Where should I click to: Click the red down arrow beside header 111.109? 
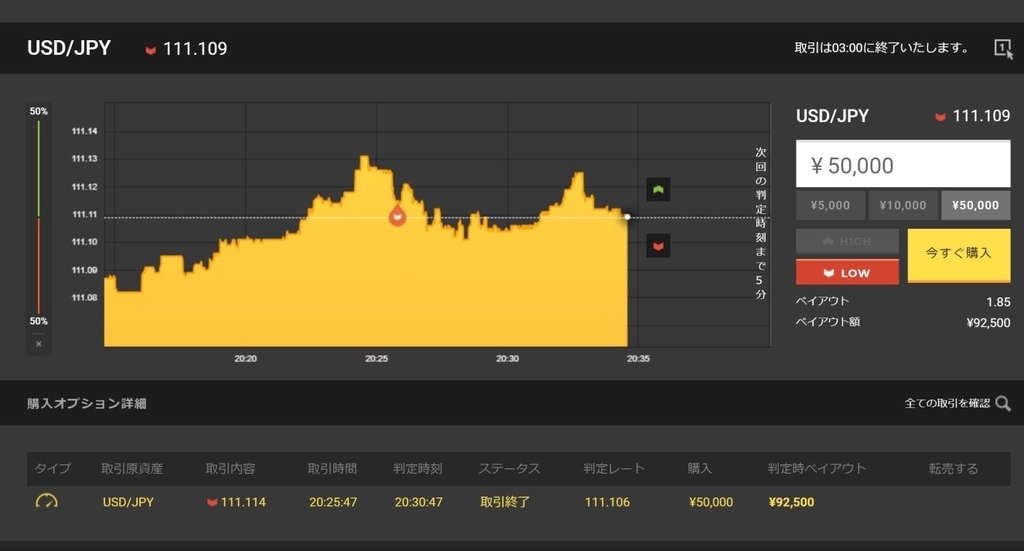click(150, 50)
